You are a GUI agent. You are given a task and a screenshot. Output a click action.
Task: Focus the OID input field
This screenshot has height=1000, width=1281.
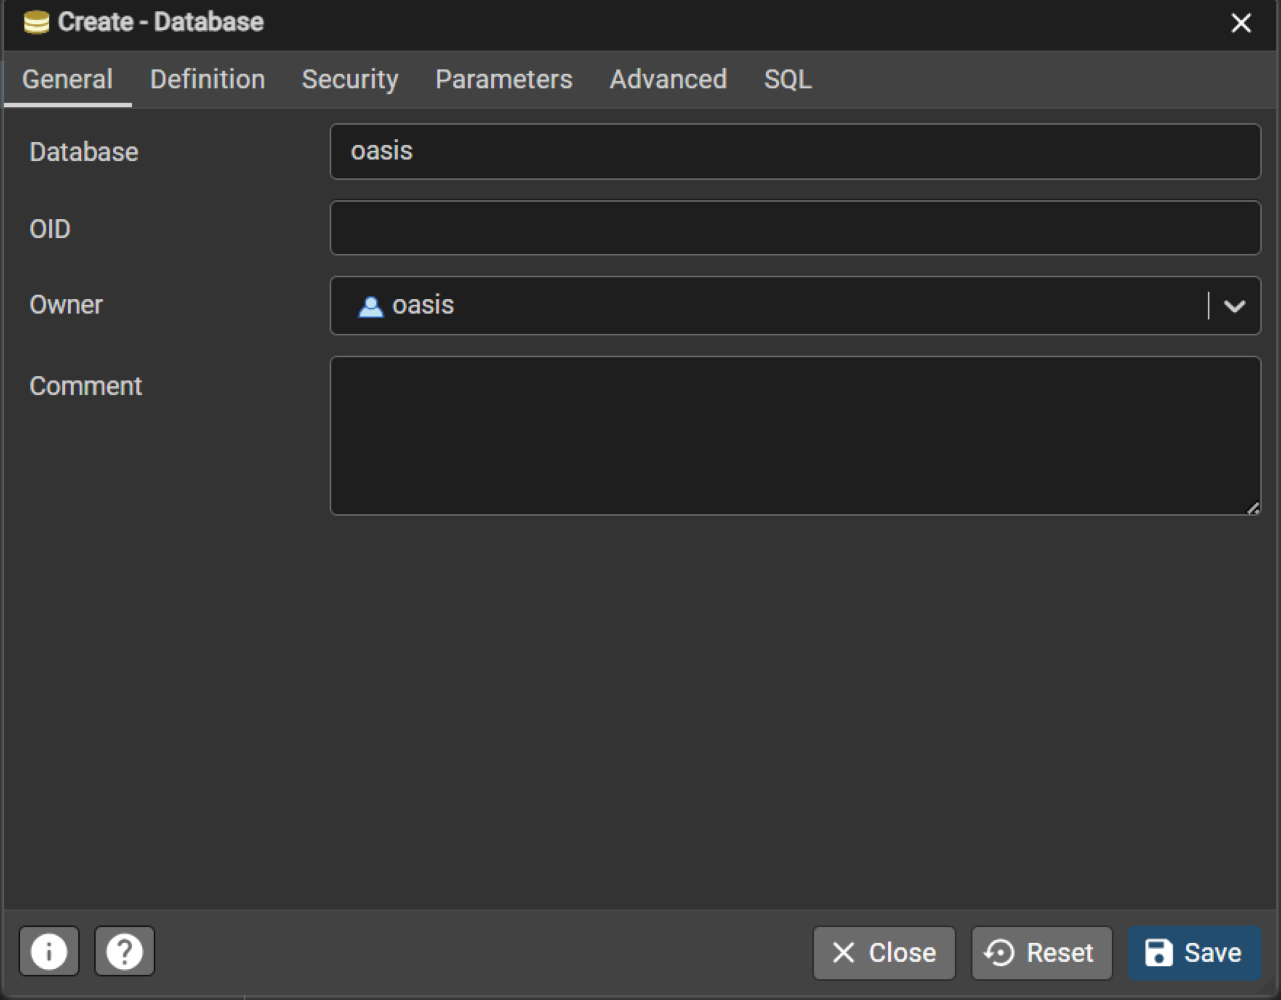795,228
